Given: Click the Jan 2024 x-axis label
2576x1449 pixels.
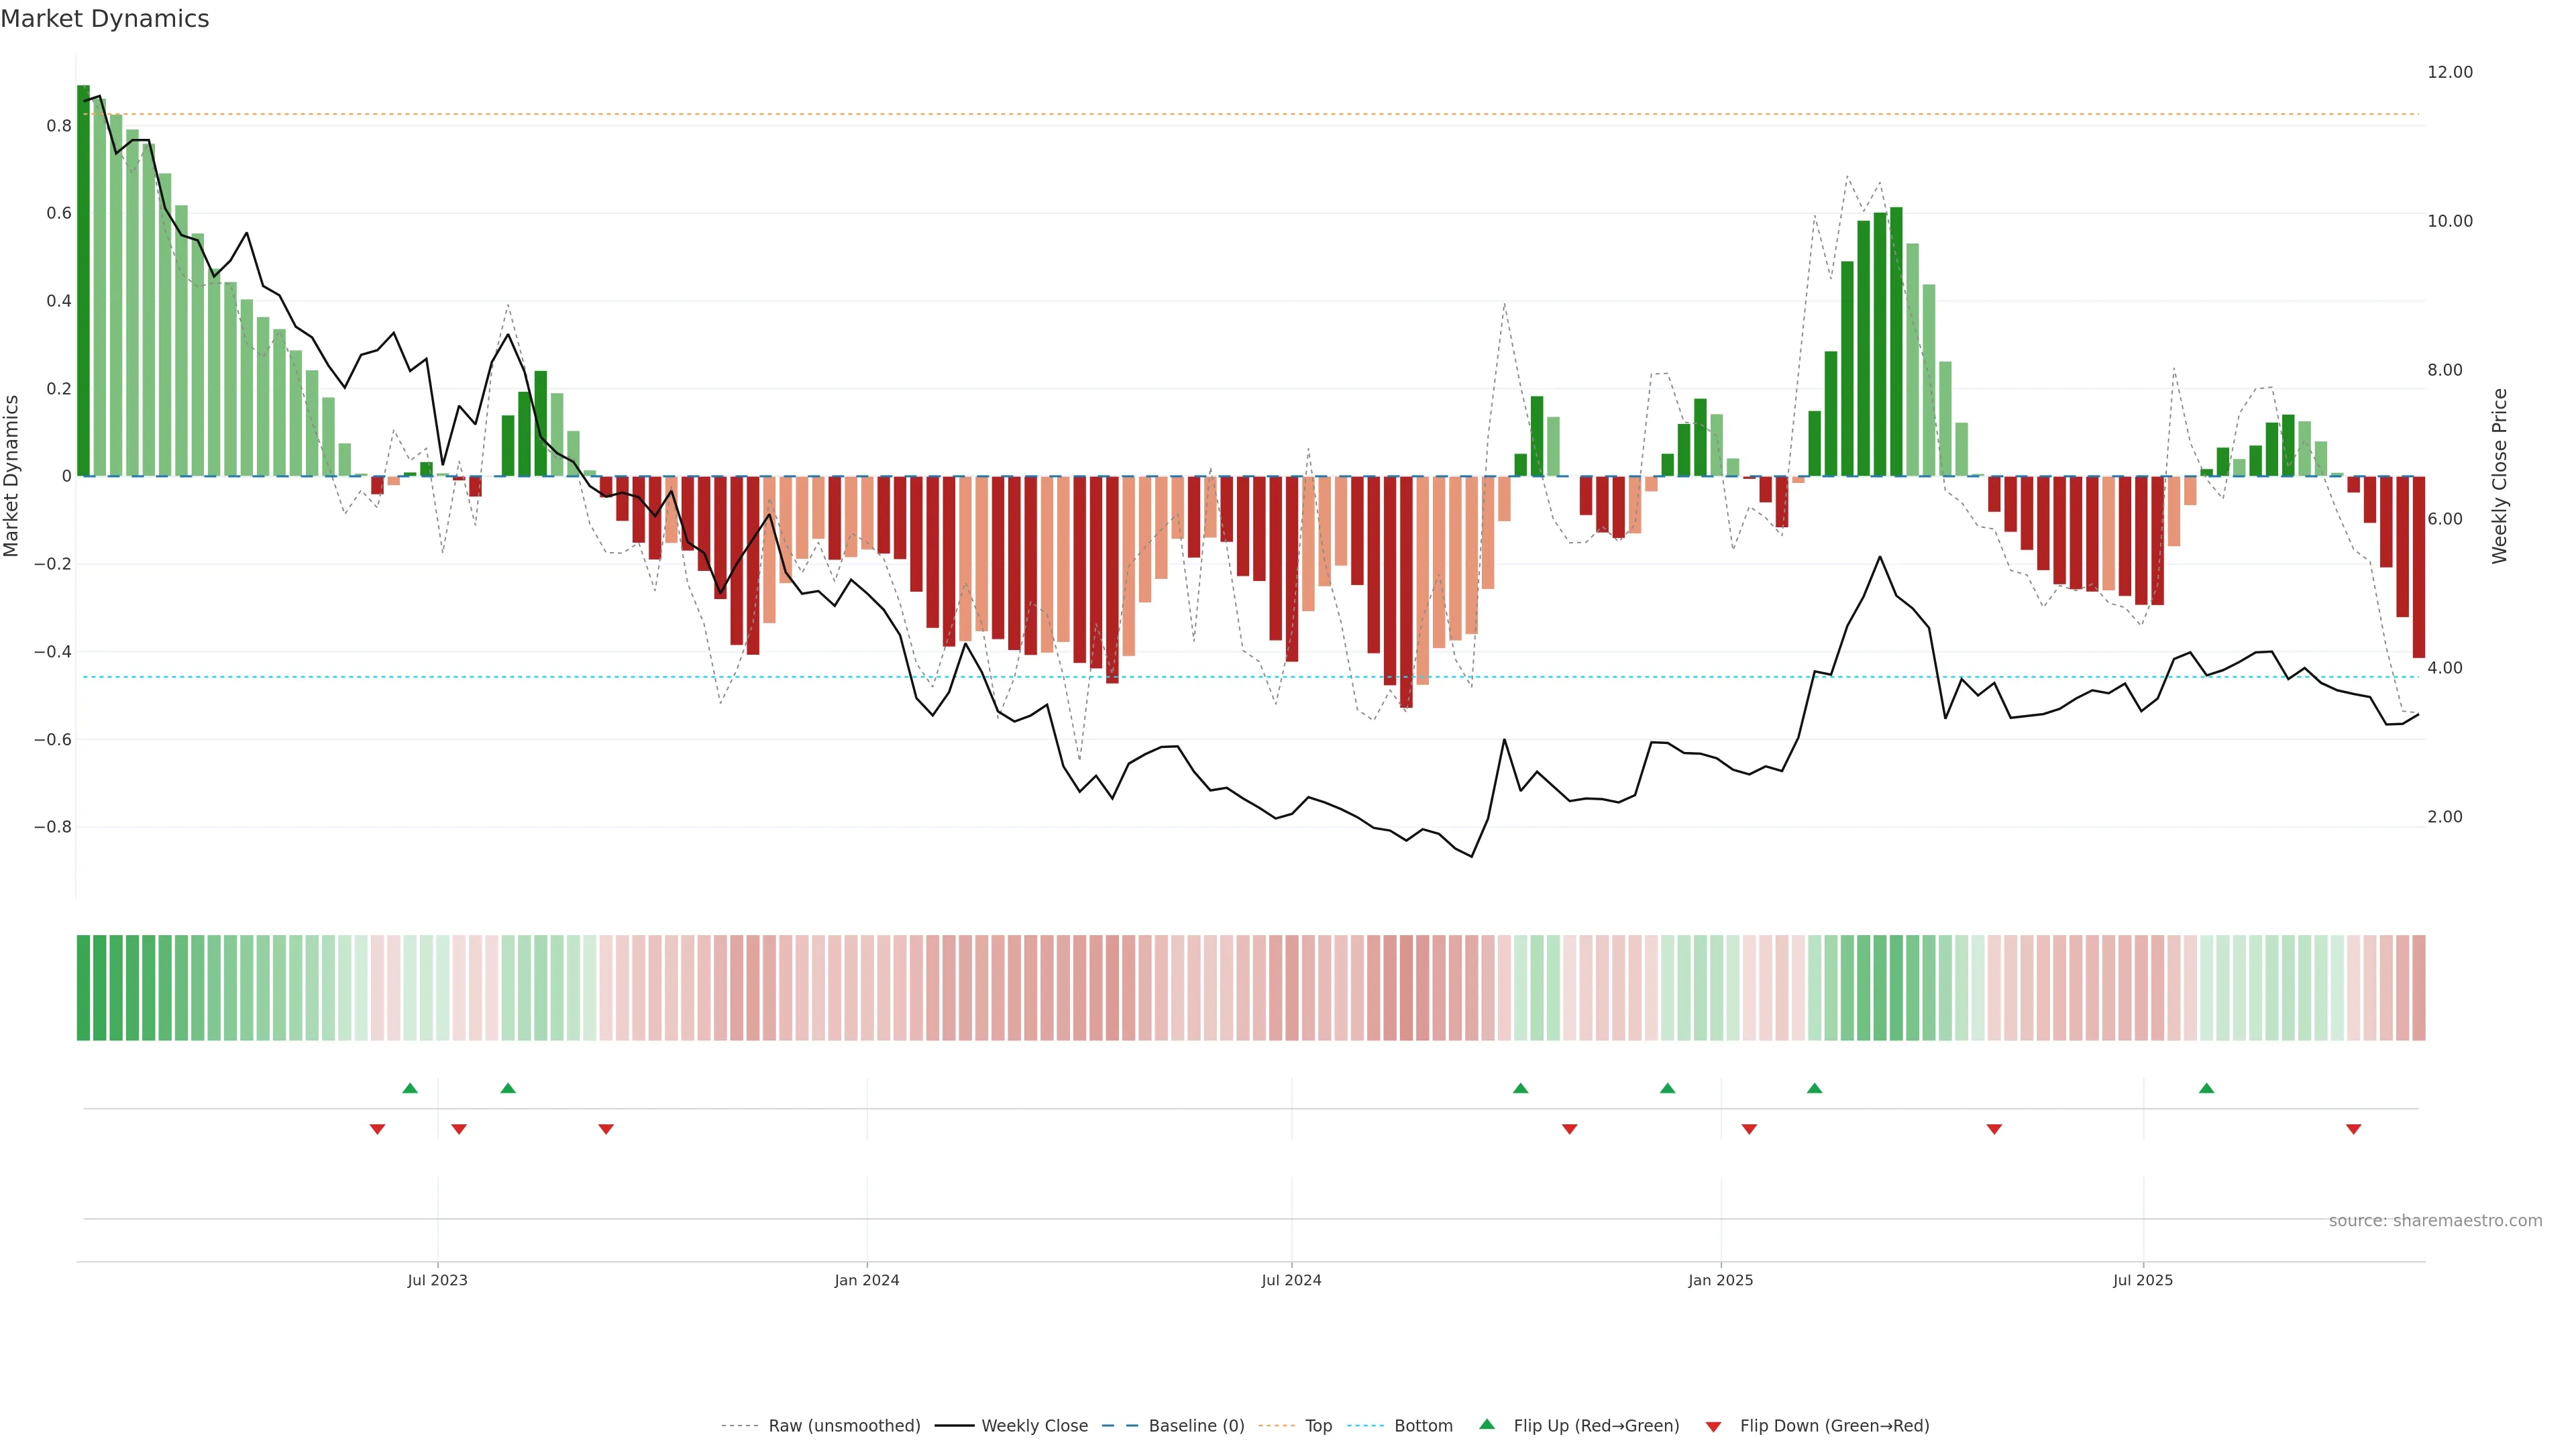Looking at the screenshot, I should (x=867, y=1280).
